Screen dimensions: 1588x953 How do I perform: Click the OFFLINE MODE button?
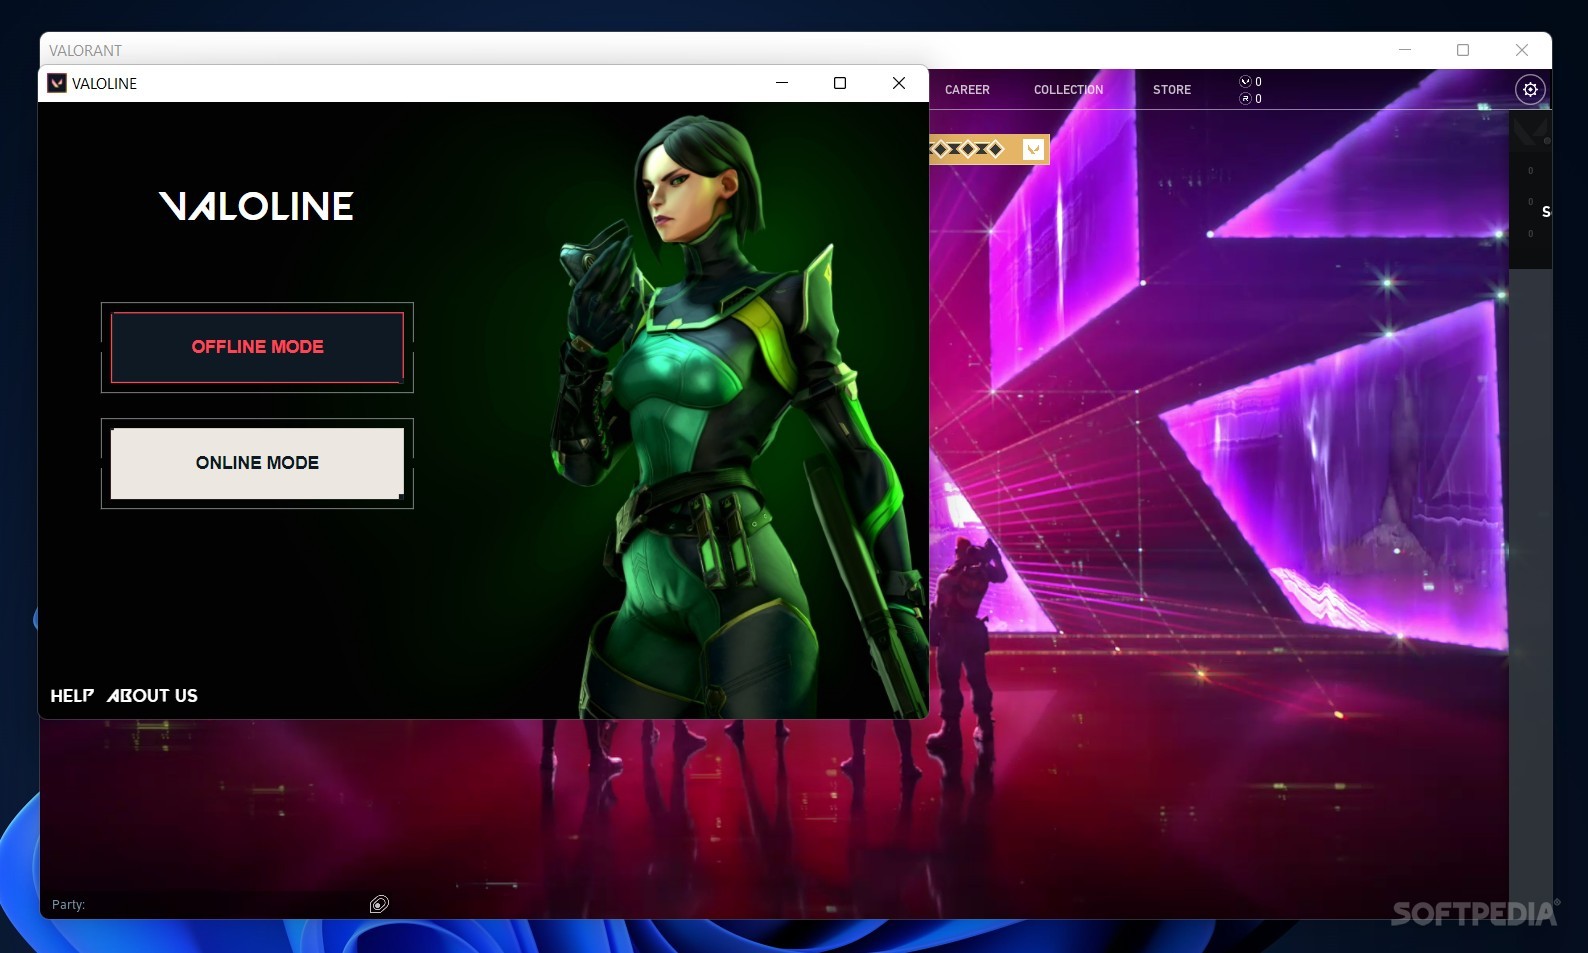click(257, 347)
